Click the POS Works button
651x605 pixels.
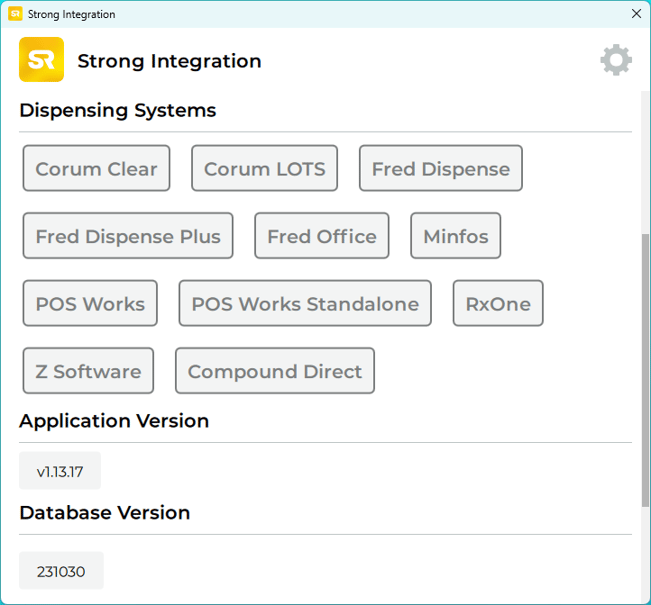coord(90,303)
